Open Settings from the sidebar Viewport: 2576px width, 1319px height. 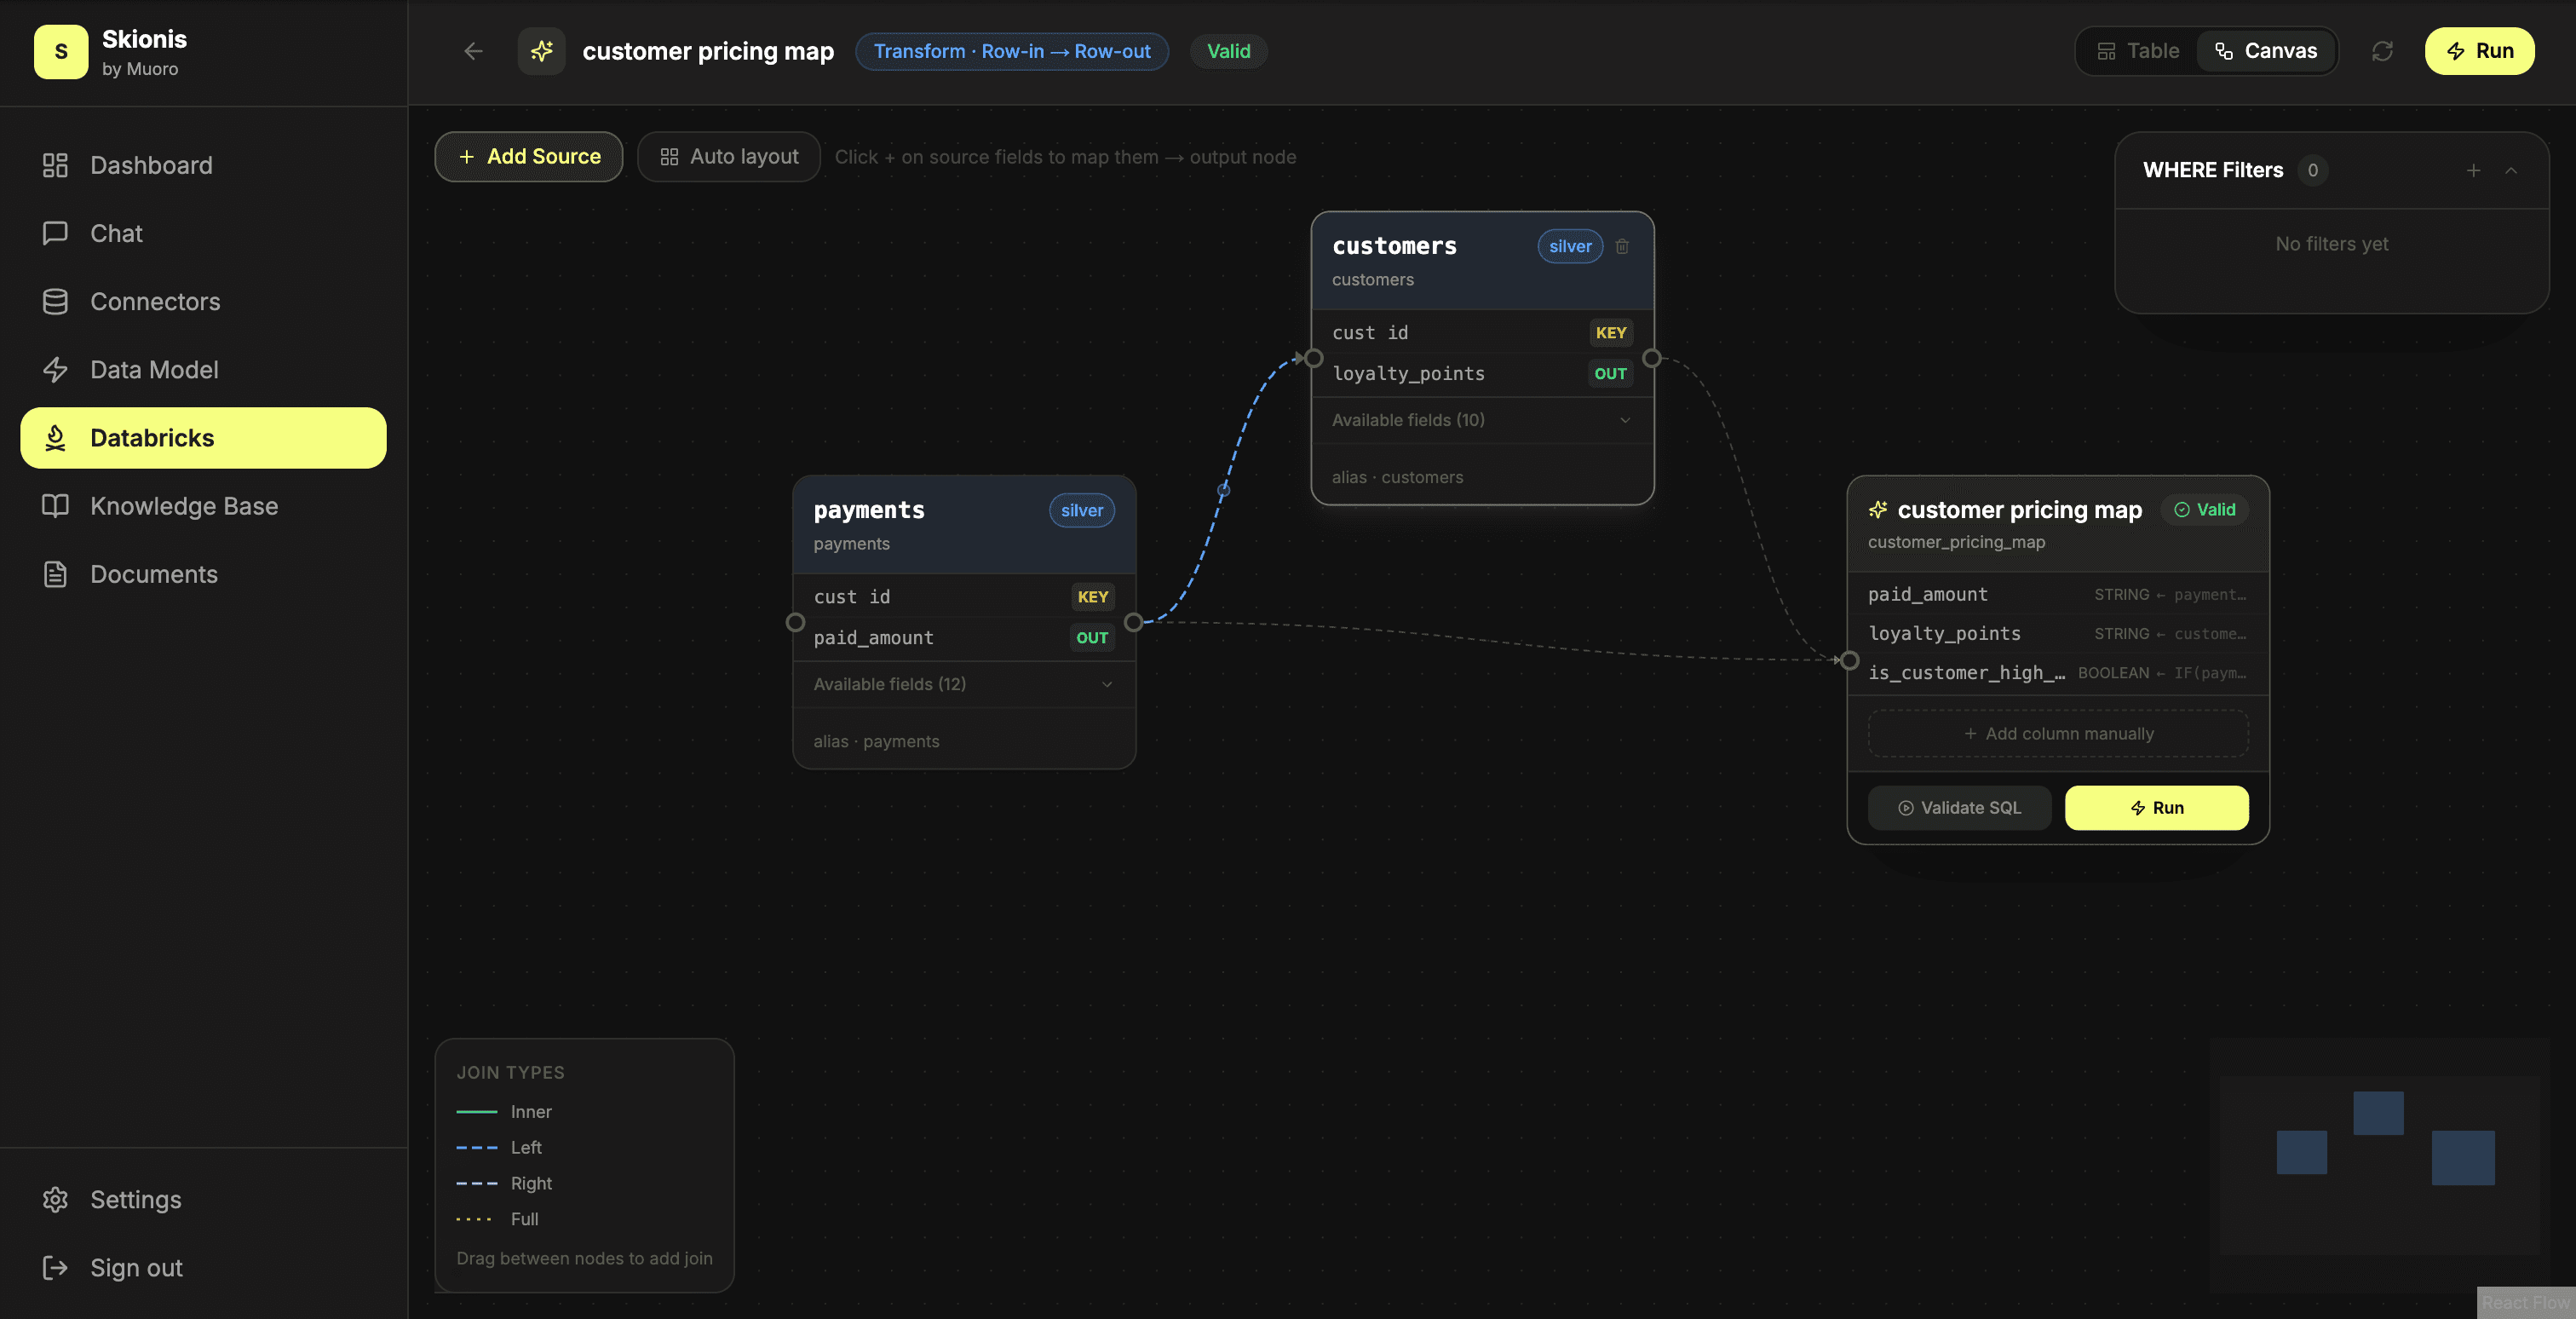tap(203, 1199)
